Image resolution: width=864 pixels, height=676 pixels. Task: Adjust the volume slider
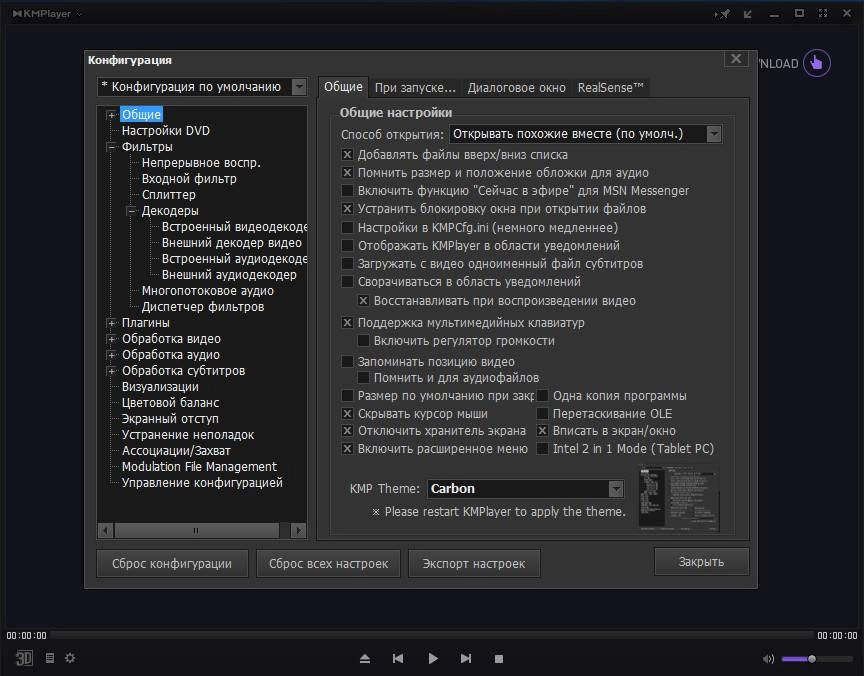pos(817,659)
